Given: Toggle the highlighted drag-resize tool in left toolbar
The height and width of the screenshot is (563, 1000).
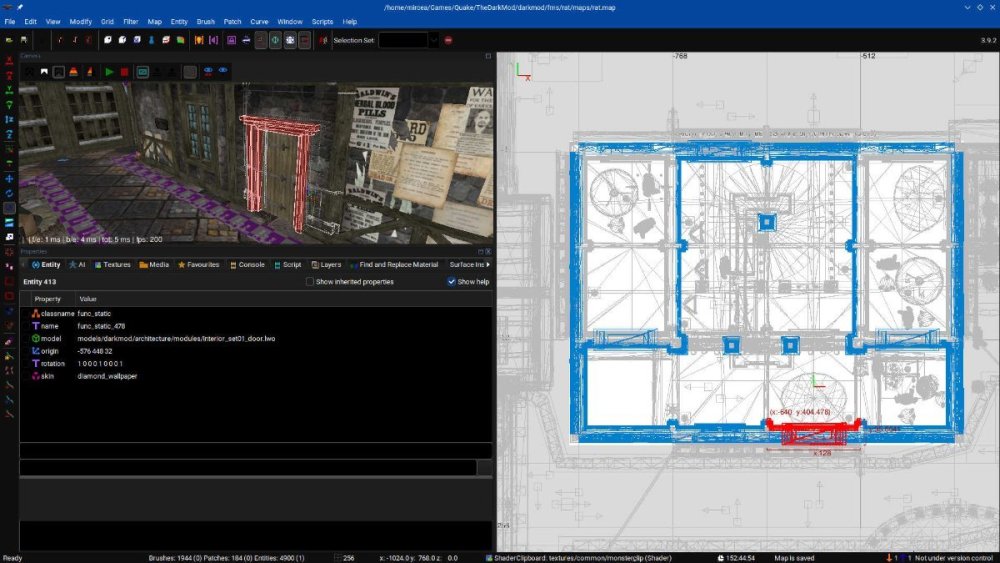Looking at the screenshot, I should tap(9, 208).
